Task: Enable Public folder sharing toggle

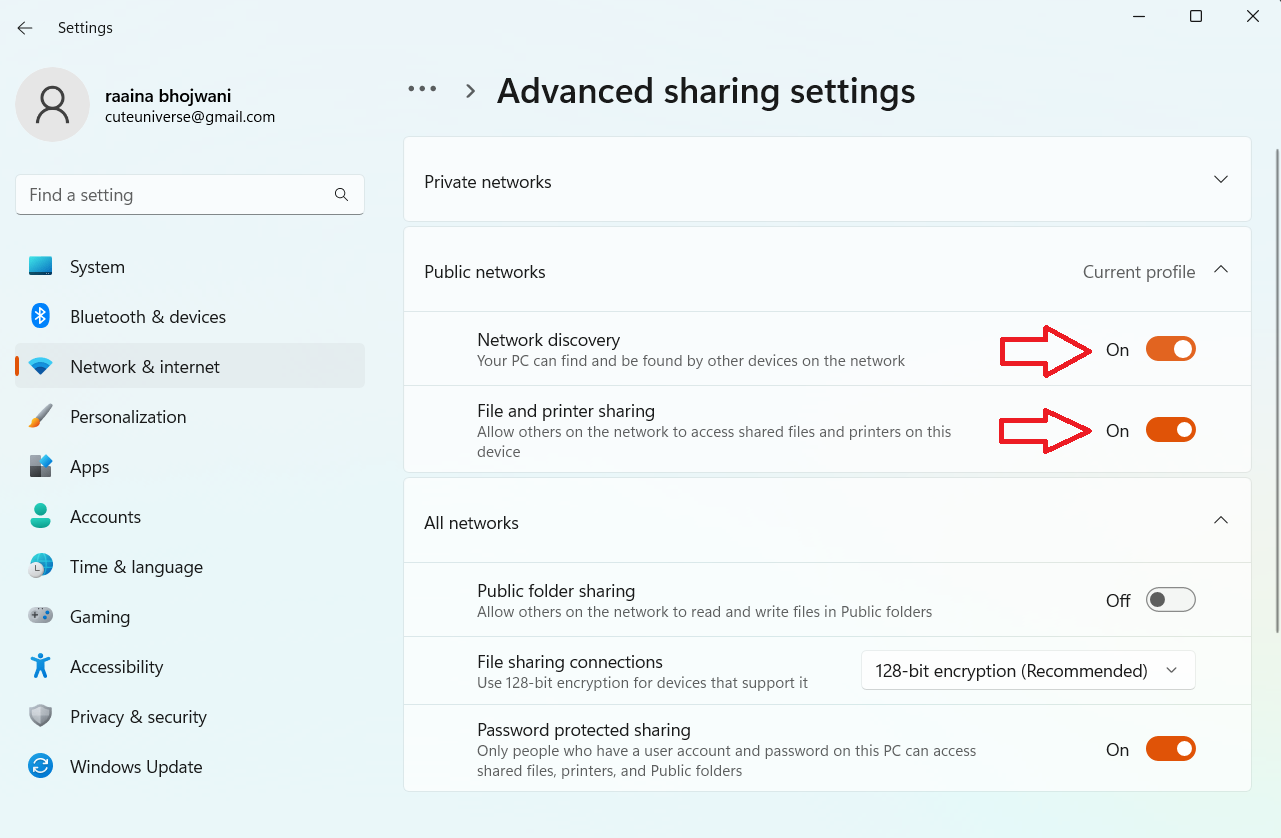Action: point(1170,600)
